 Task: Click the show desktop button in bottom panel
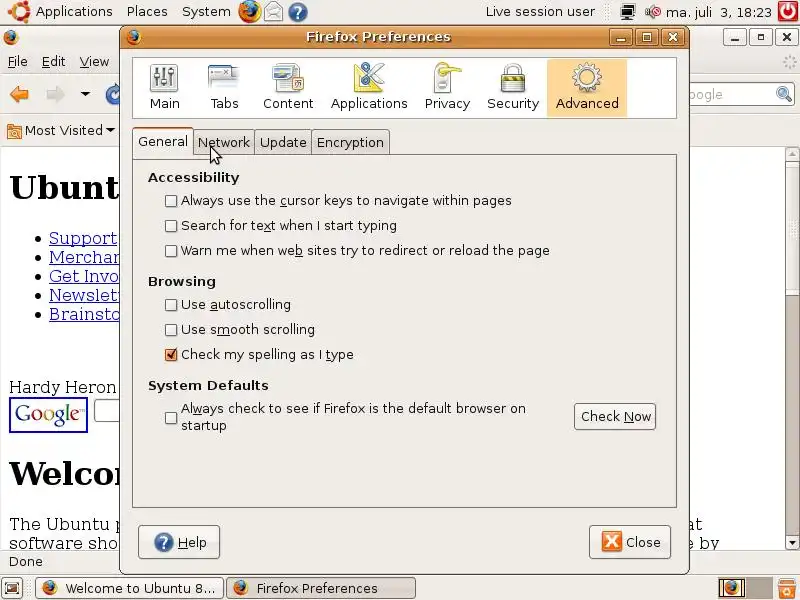[x=12, y=588]
